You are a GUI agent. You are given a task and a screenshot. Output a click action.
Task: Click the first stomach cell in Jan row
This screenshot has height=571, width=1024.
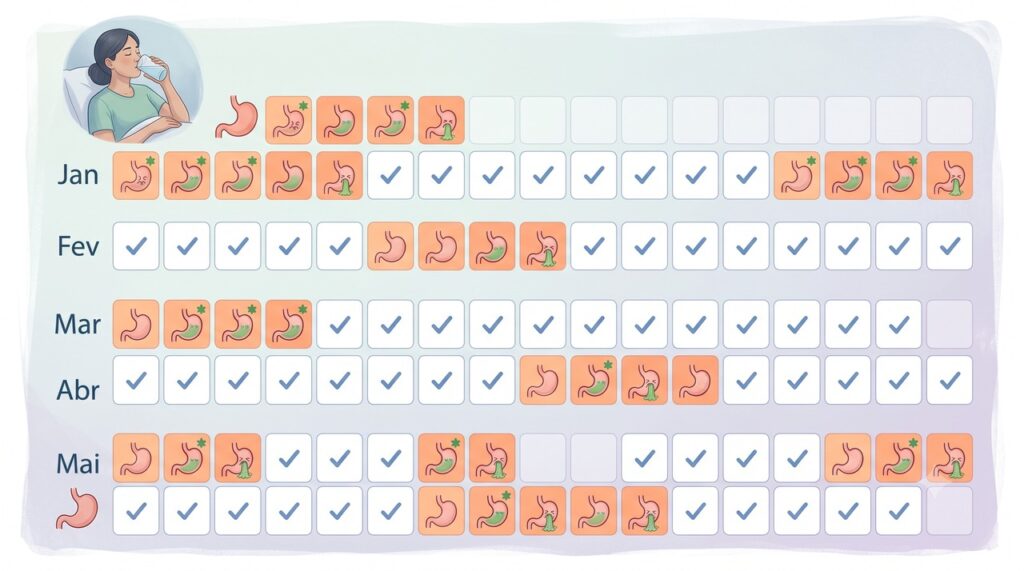click(136, 176)
